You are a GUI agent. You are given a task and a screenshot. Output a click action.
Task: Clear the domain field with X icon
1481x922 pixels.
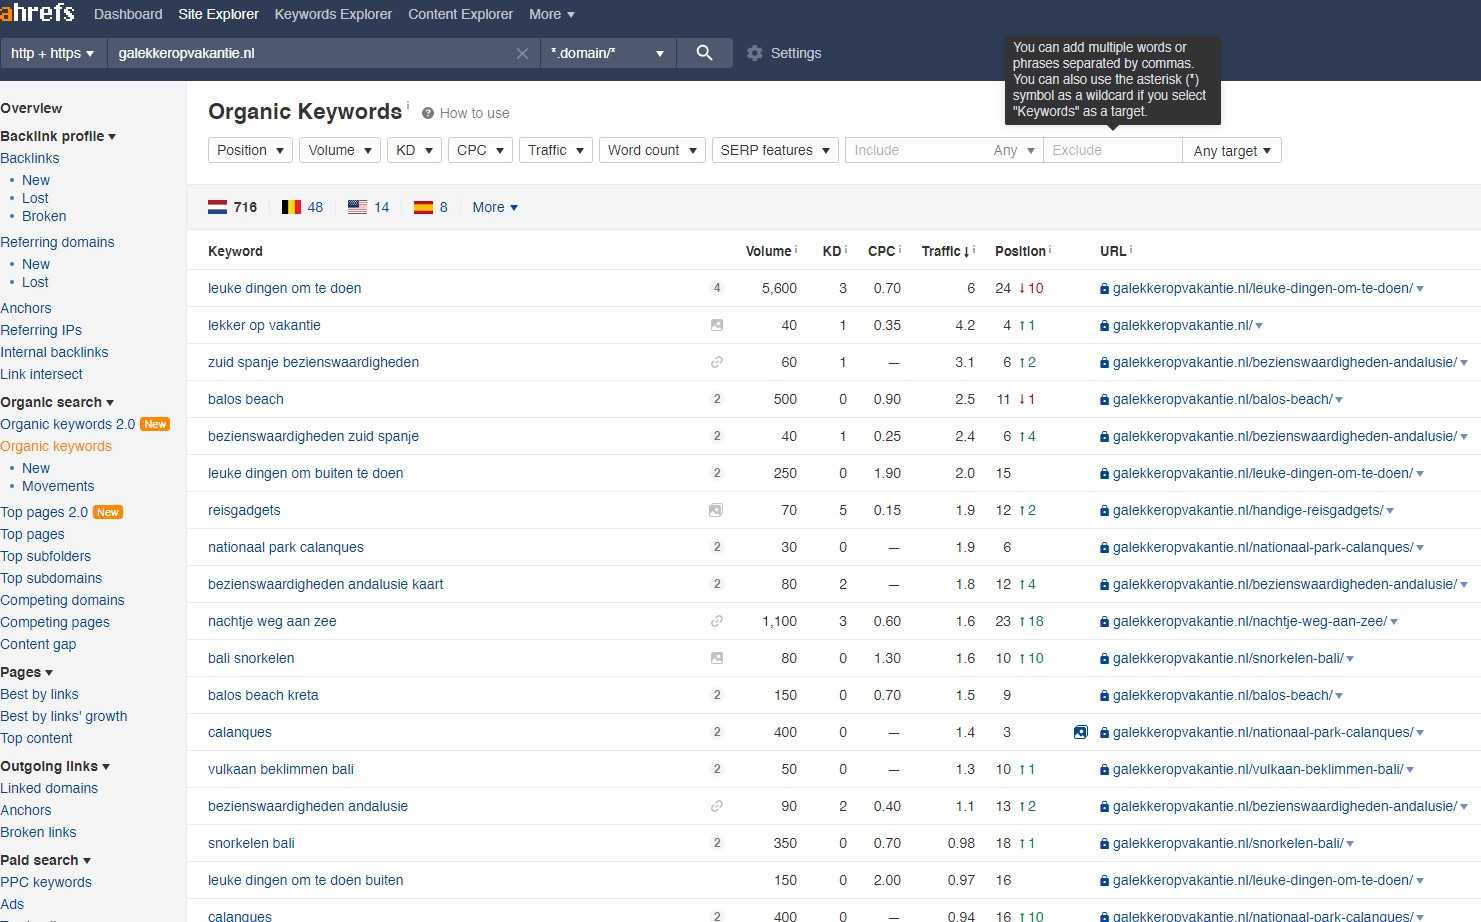[x=522, y=54]
